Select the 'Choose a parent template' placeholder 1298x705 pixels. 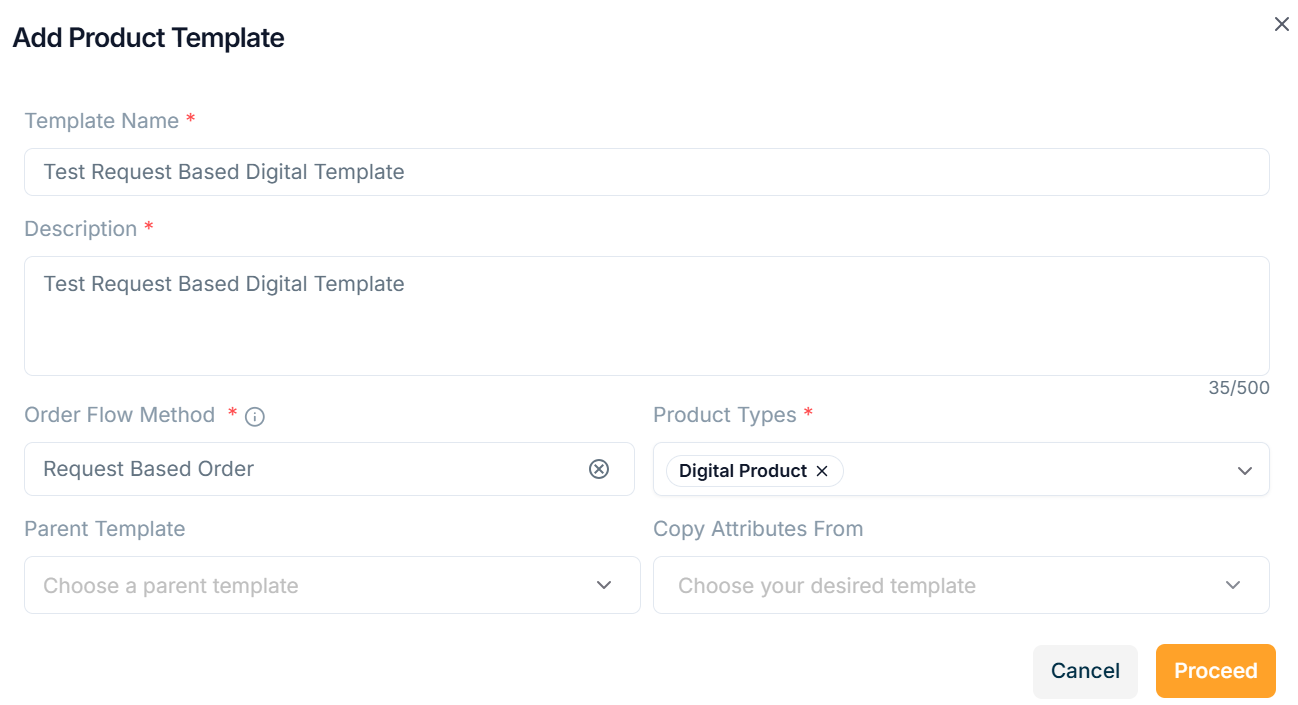click(x=171, y=586)
